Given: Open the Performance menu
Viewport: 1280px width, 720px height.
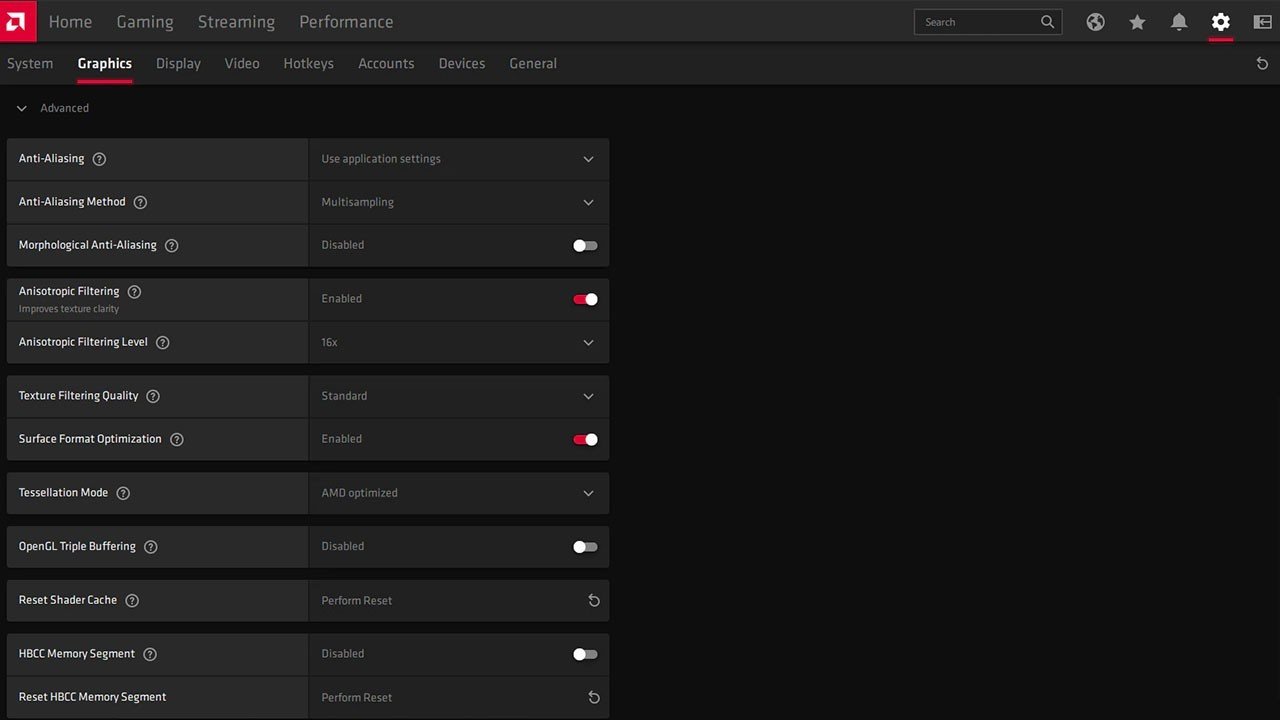Looking at the screenshot, I should 346,22.
